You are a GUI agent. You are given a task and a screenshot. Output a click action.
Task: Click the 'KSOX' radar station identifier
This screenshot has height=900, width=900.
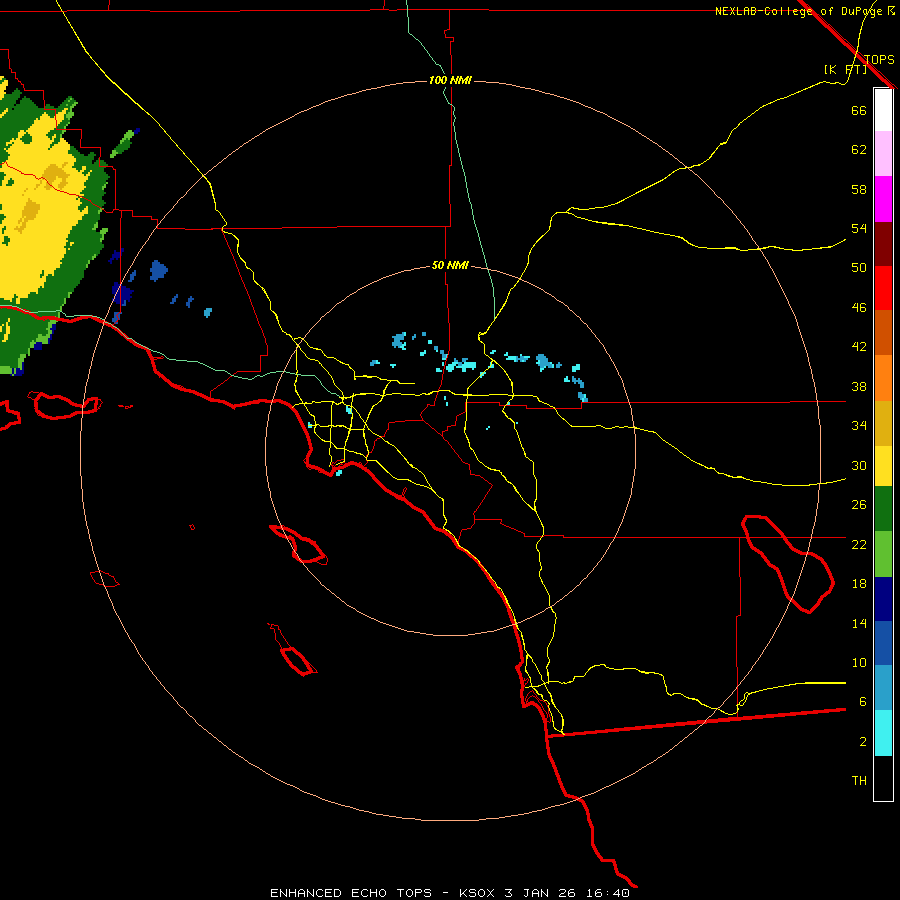click(476, 893)
